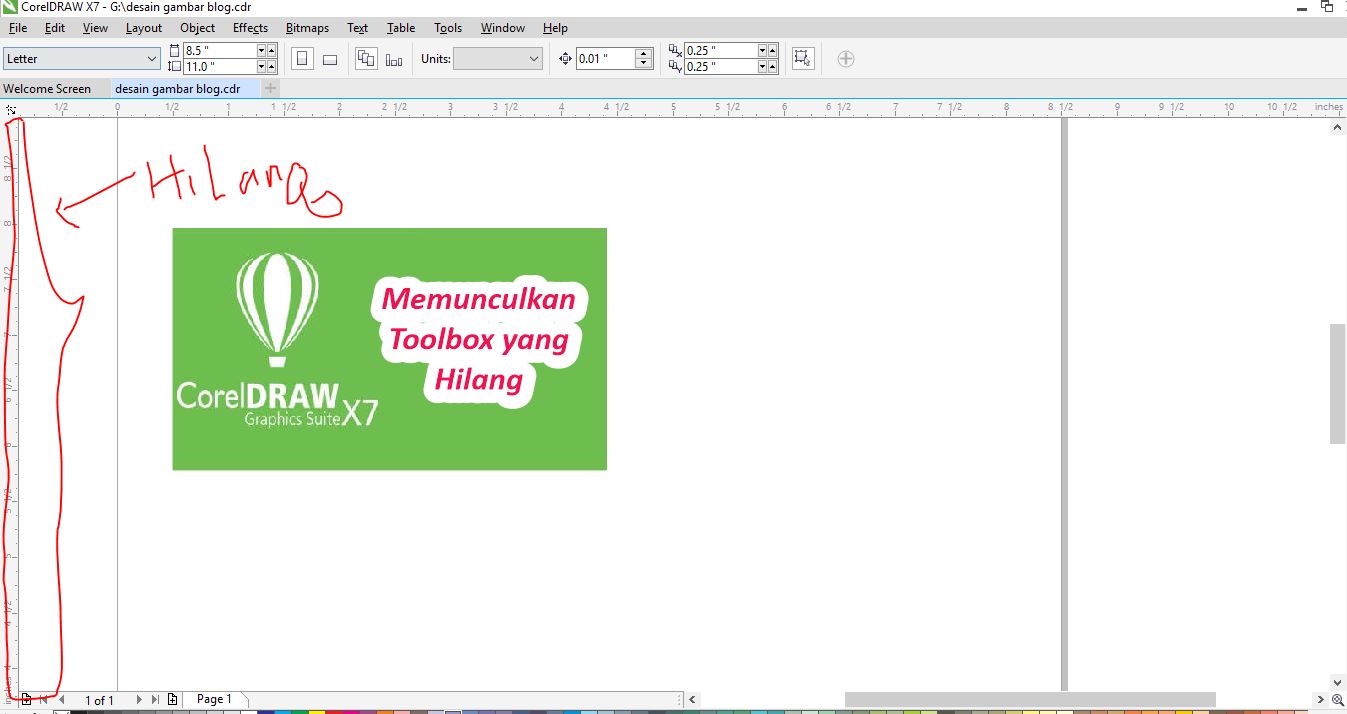1347x714 pixels.
Task: Open the Help menu
Action: pyautogui.click(x=555, y=28)
